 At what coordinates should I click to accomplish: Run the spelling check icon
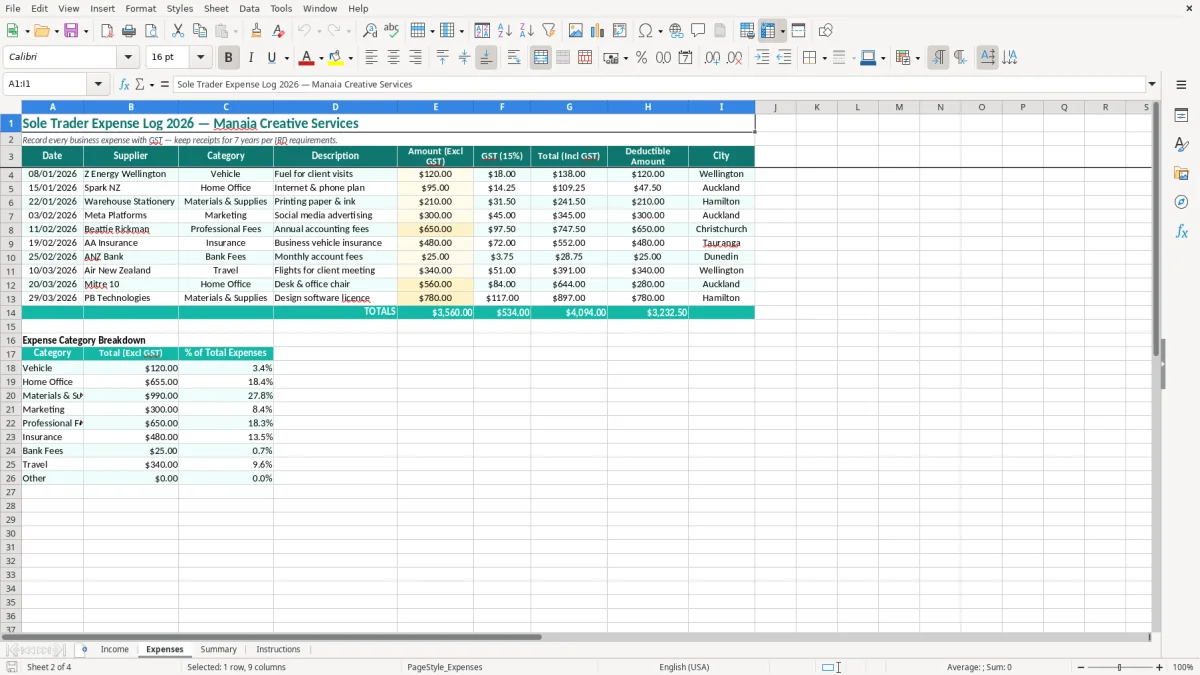(392, 31)
